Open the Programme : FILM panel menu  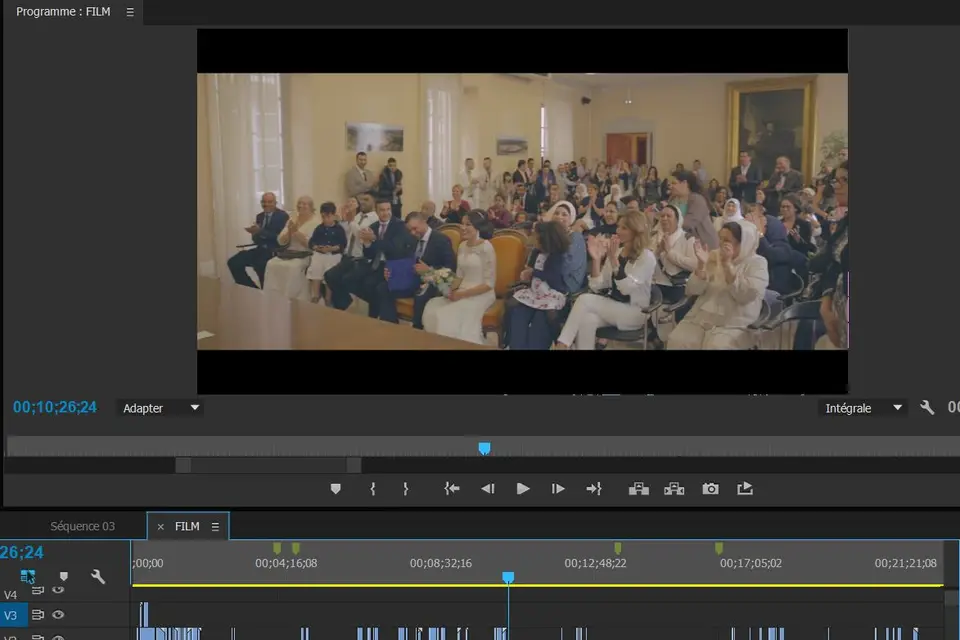[x=130, y=12]
